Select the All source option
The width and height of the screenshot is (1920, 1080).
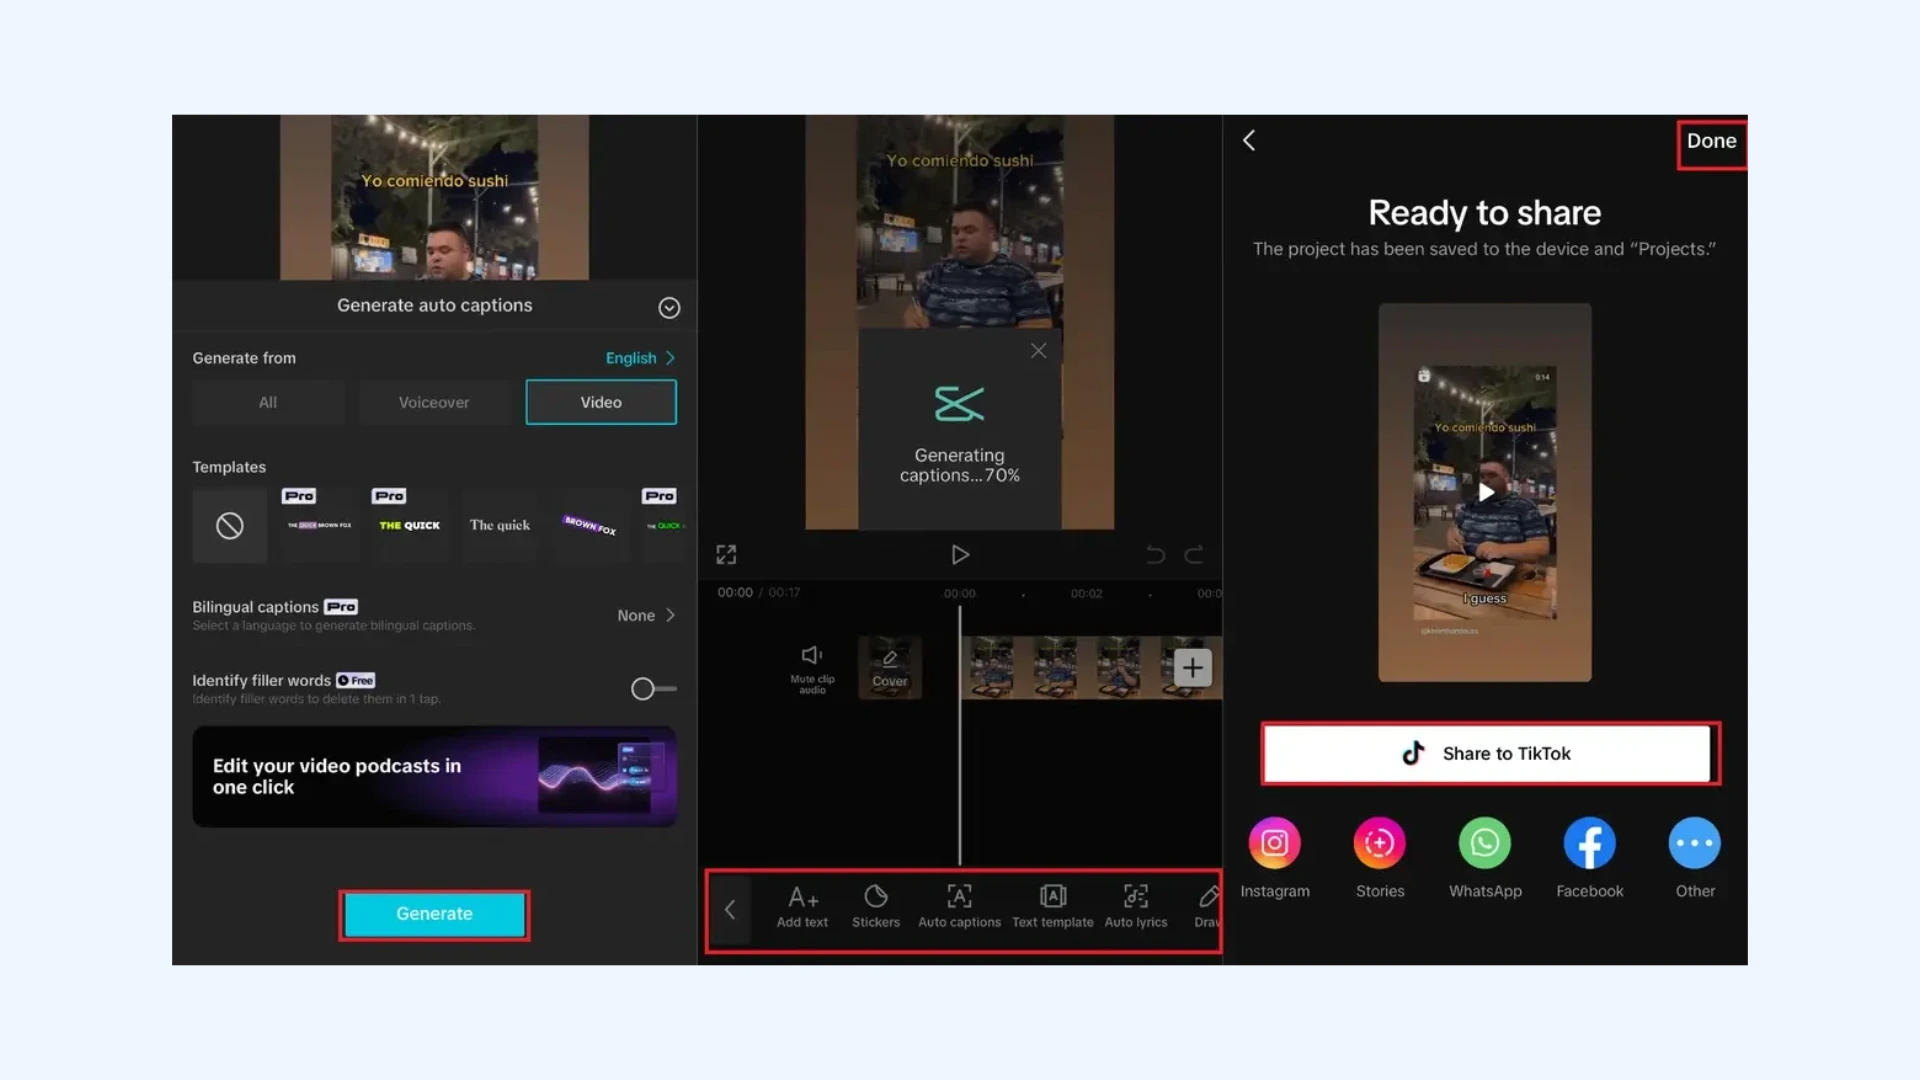click(268, 402)
